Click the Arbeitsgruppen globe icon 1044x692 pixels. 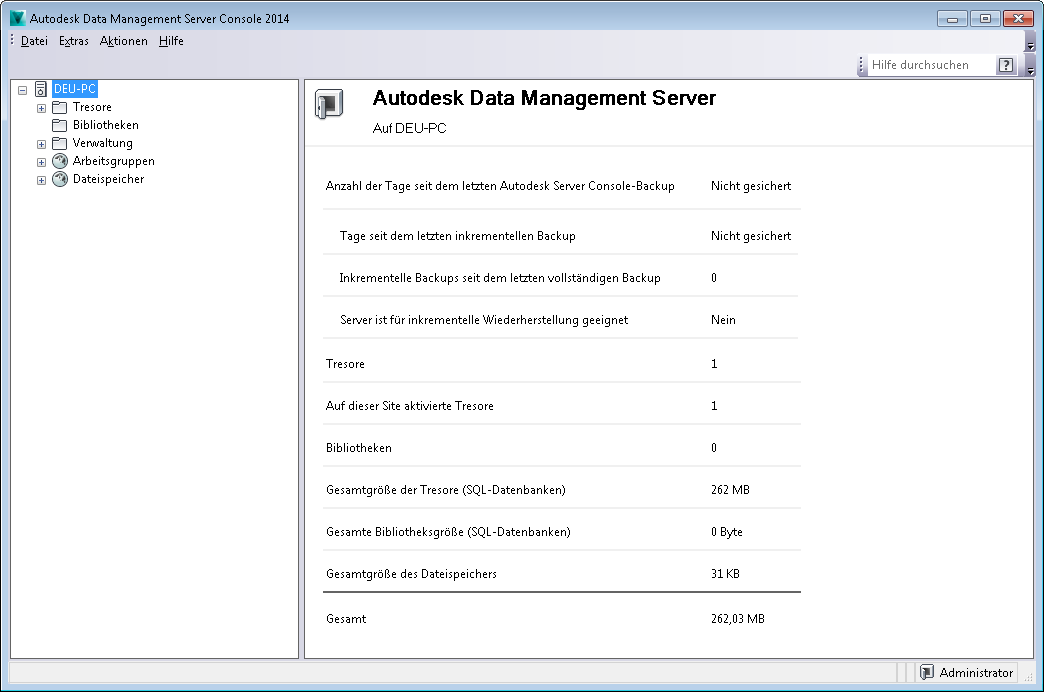(x=60, y=161)
